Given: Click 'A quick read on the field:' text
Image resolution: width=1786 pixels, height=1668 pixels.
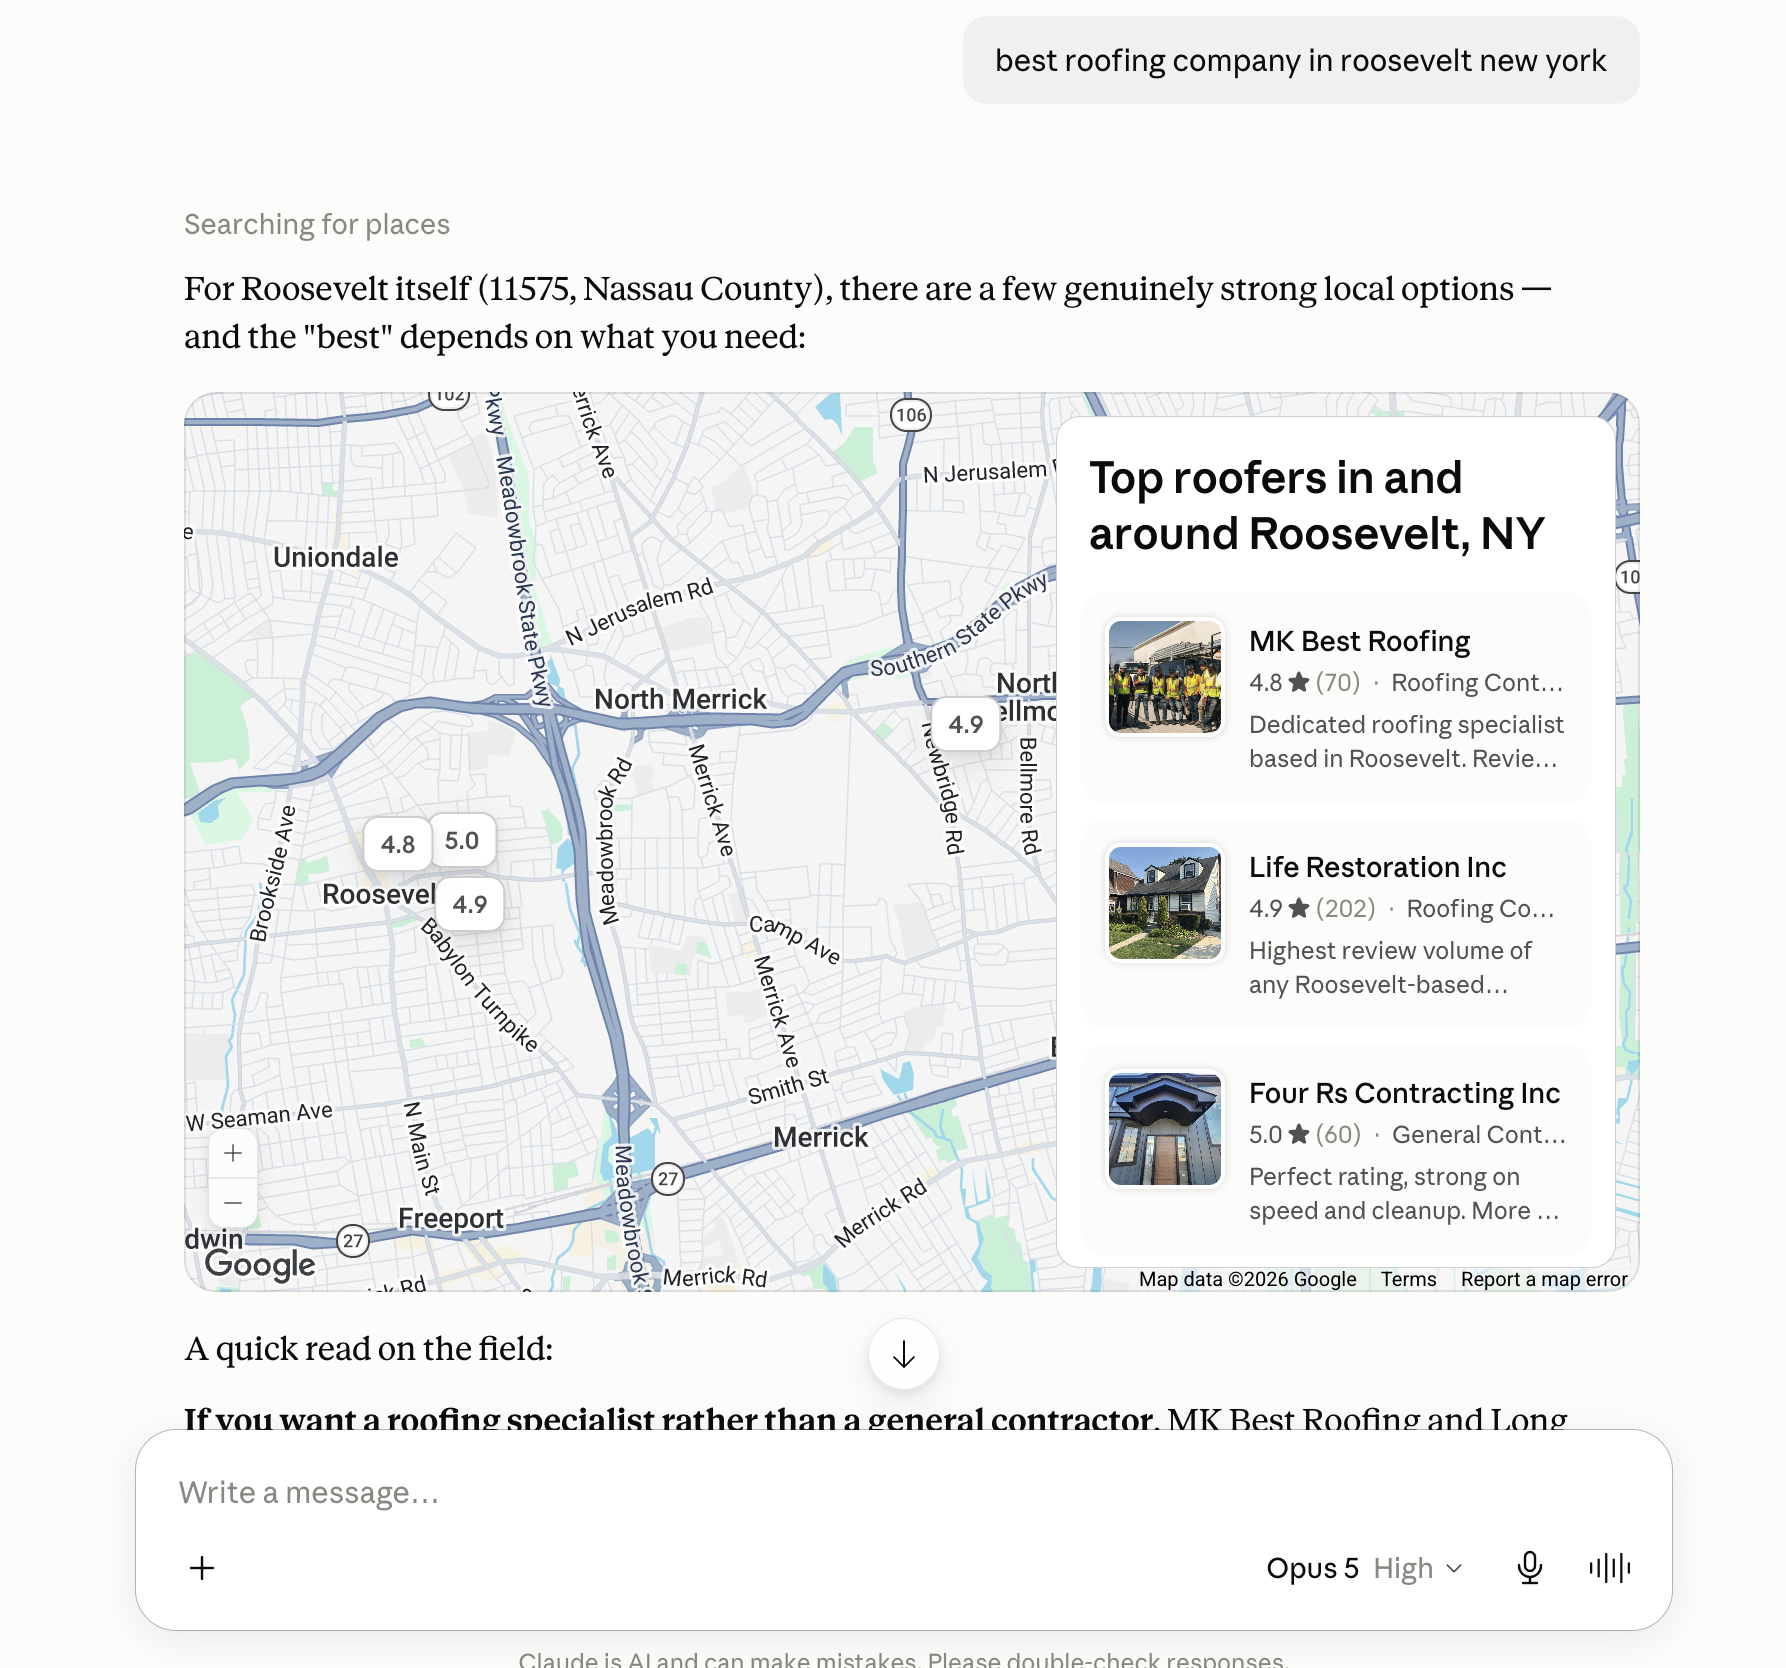Looking at the screenshot, I should 369,1349.
